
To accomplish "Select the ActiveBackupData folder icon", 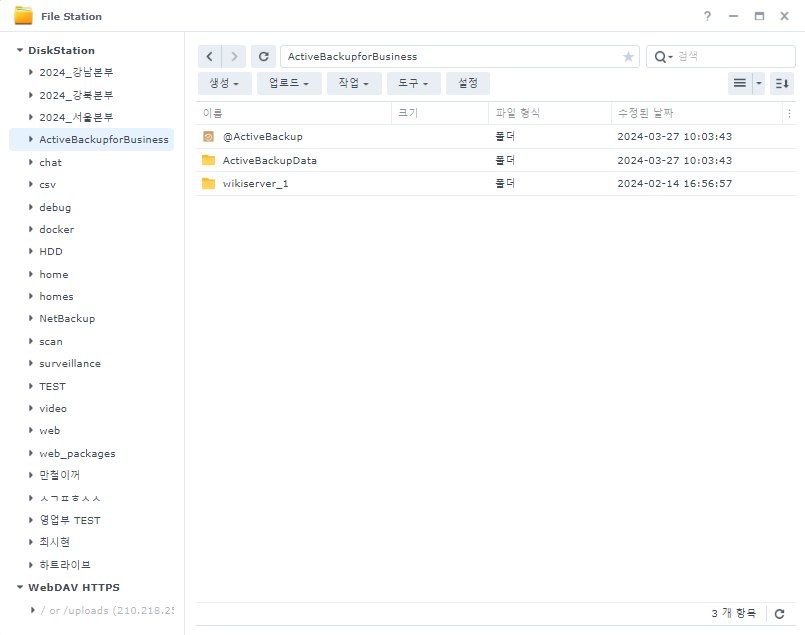I will click(208, 160).
